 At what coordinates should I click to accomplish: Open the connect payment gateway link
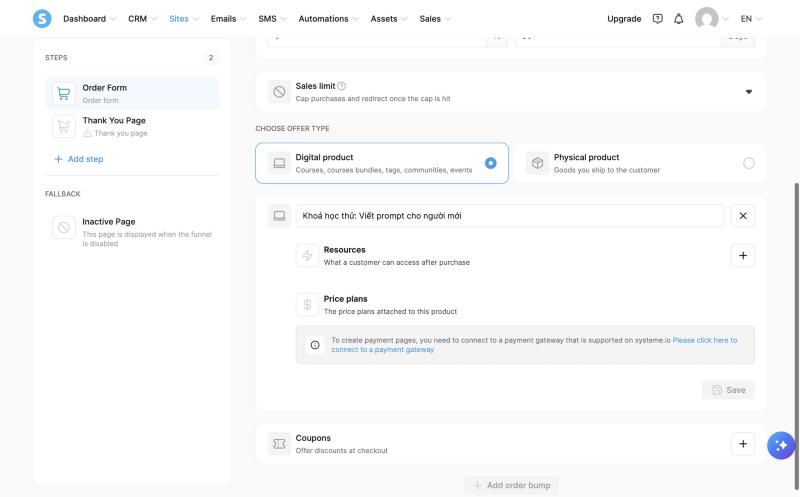[x=534, y=345]
